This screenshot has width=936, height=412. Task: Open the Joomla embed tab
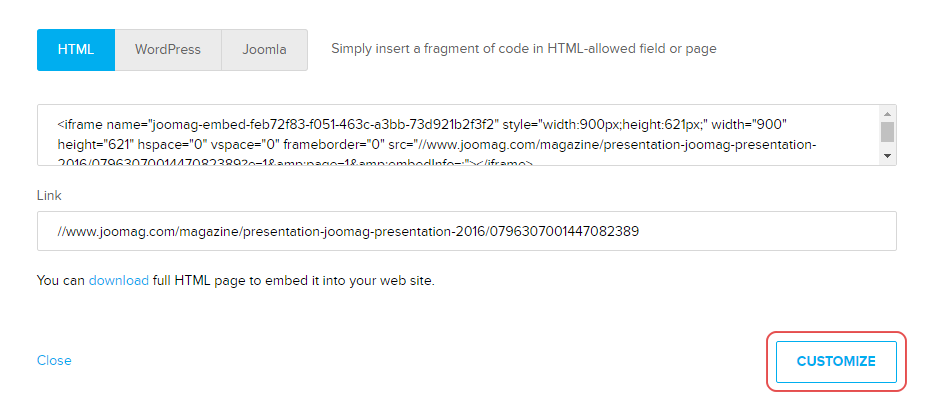(264, 49)
